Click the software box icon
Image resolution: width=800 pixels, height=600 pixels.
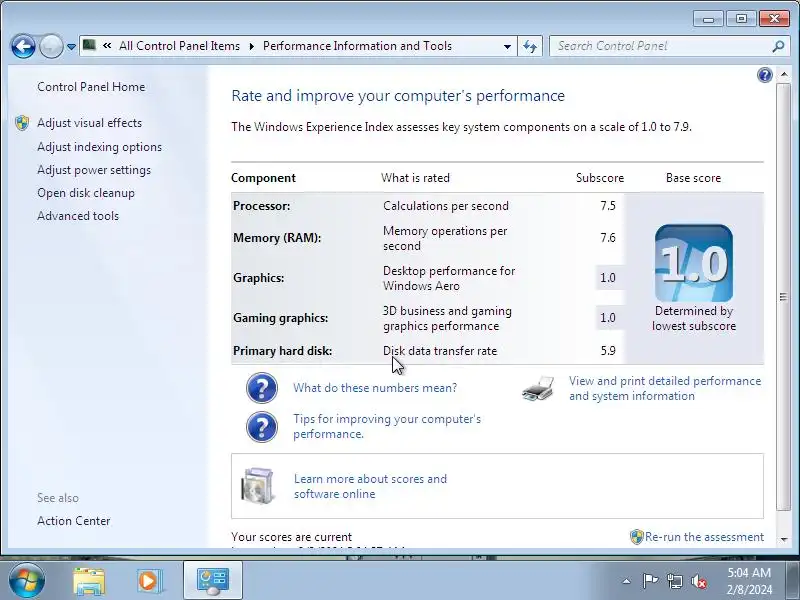click(258, 486)
